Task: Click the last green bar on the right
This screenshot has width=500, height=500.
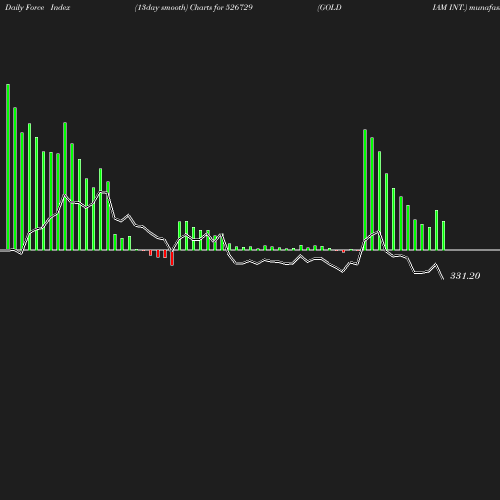Action: pyautogui.click(x=443, y=235)
